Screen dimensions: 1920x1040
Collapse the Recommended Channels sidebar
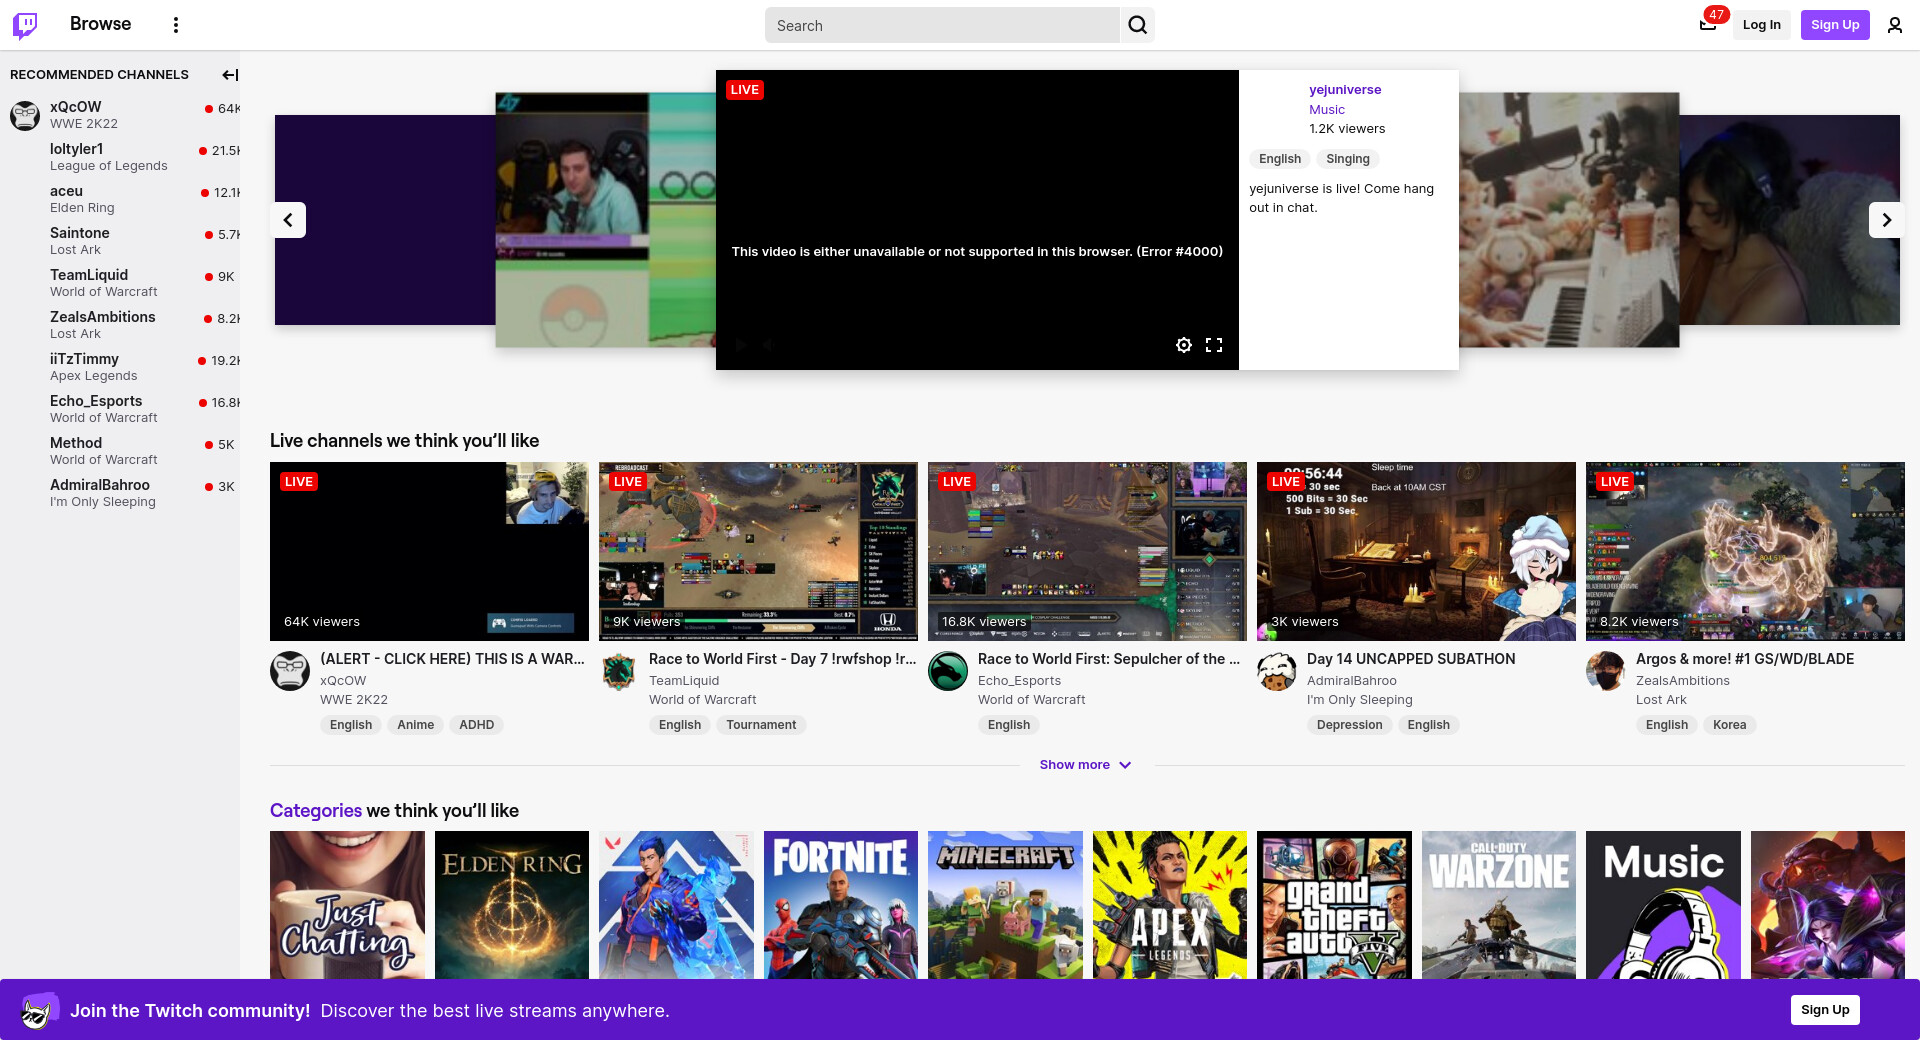230,75
